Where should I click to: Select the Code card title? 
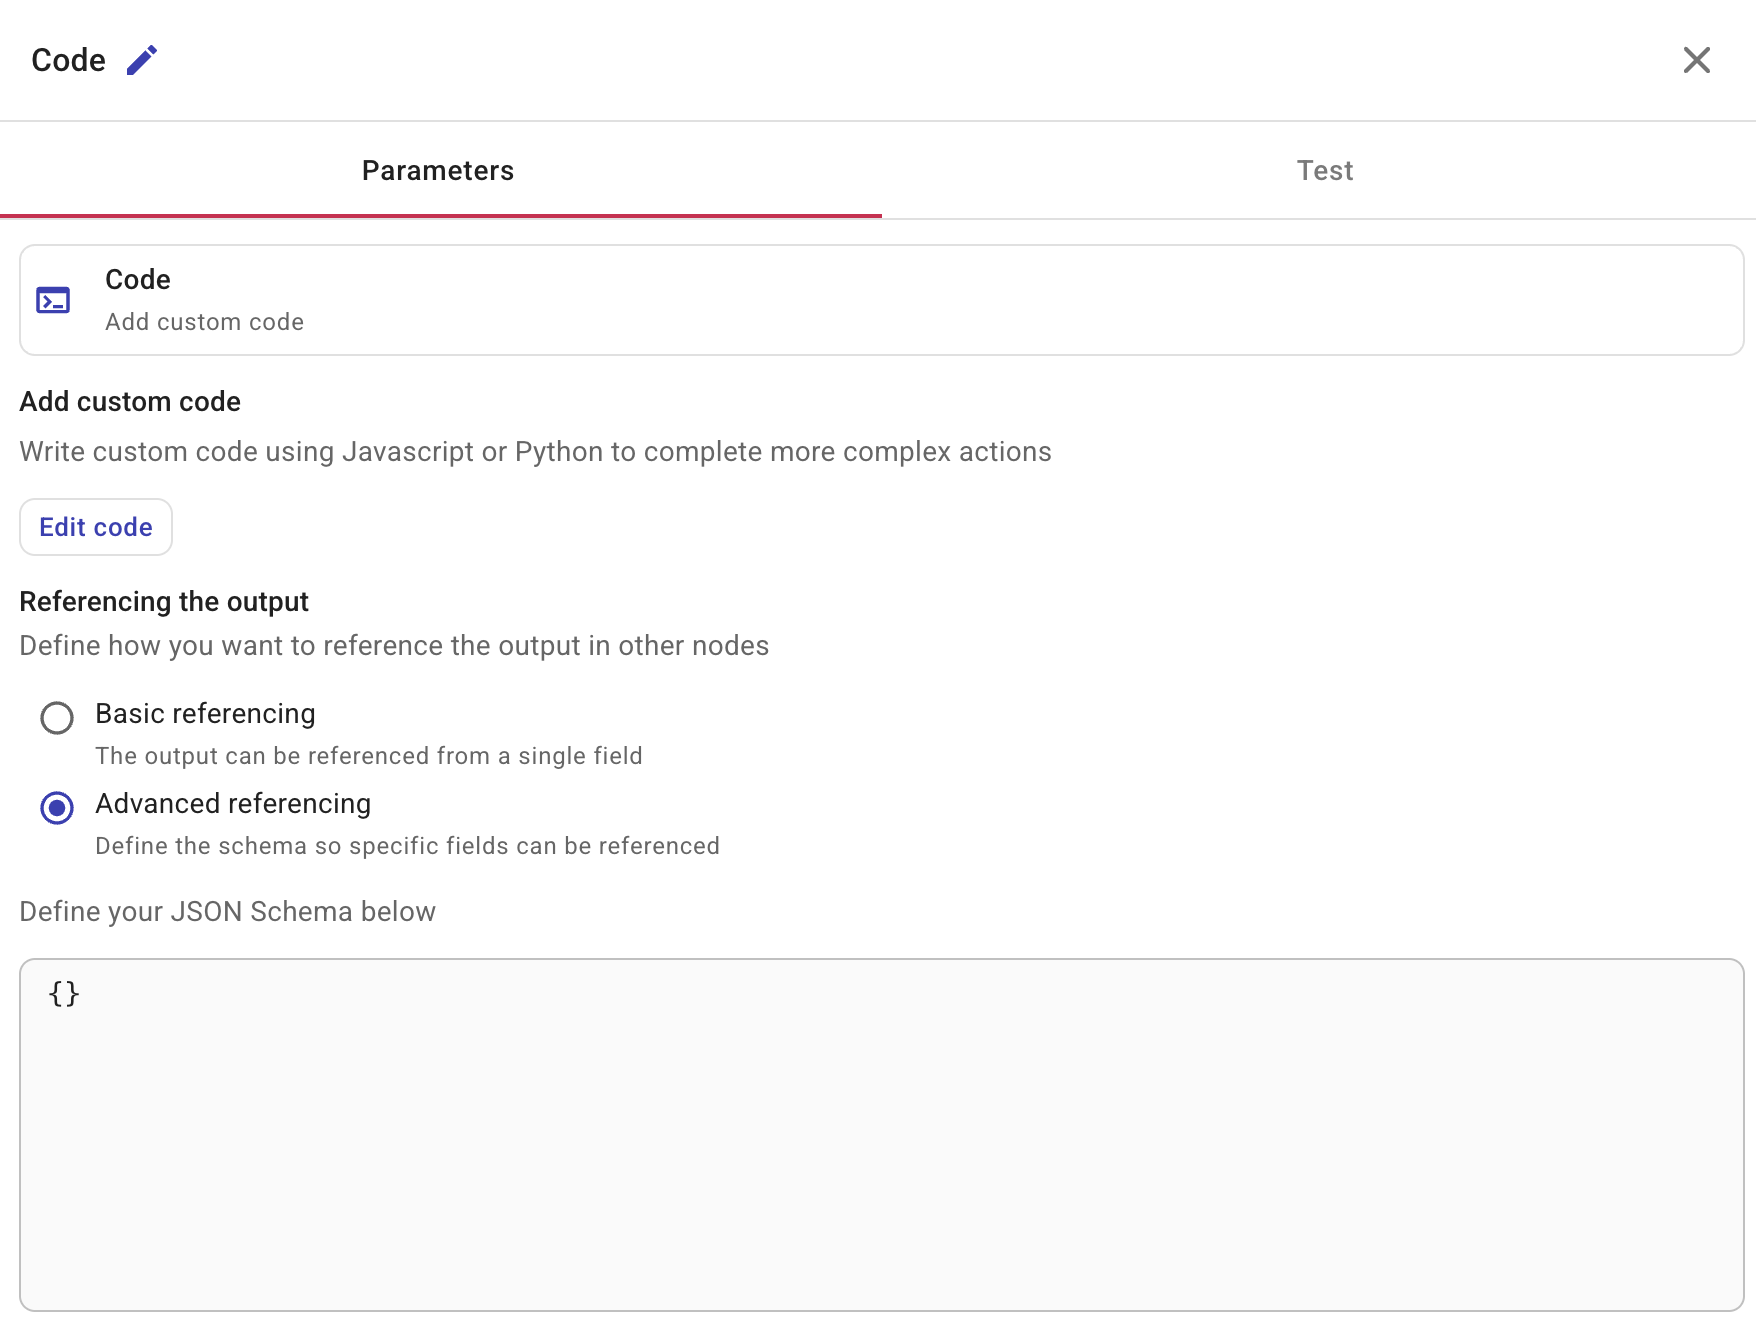tap(138, 280)
